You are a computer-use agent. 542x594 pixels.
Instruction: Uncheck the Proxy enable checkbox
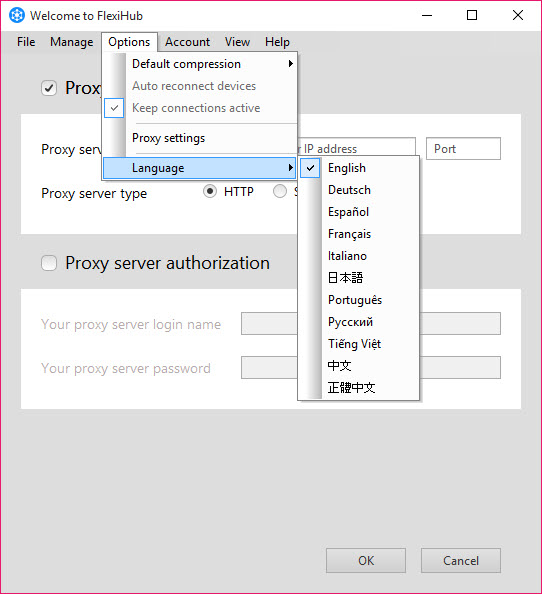(x=49, y=88)
